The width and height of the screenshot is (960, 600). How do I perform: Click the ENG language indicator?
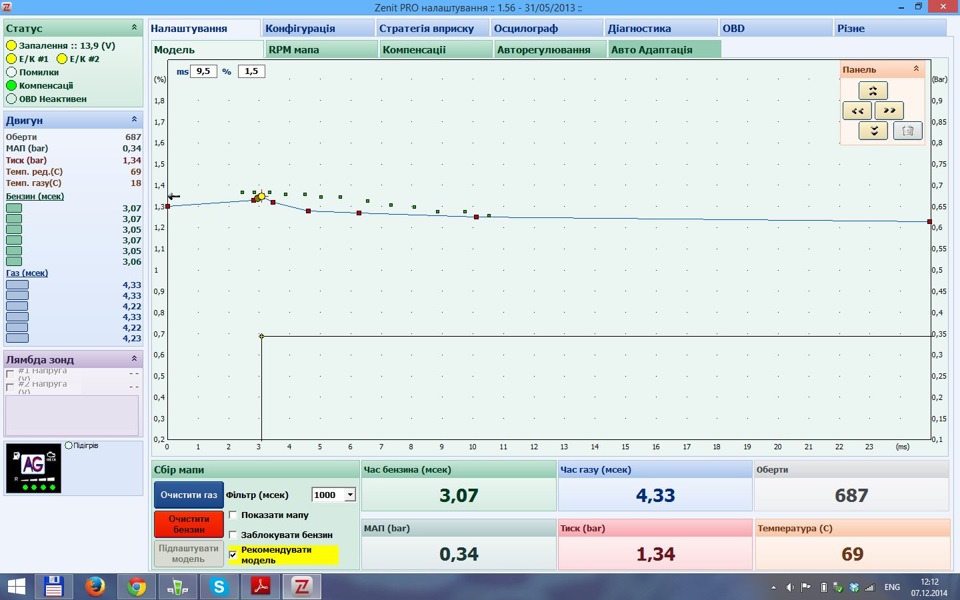[892, 587]
